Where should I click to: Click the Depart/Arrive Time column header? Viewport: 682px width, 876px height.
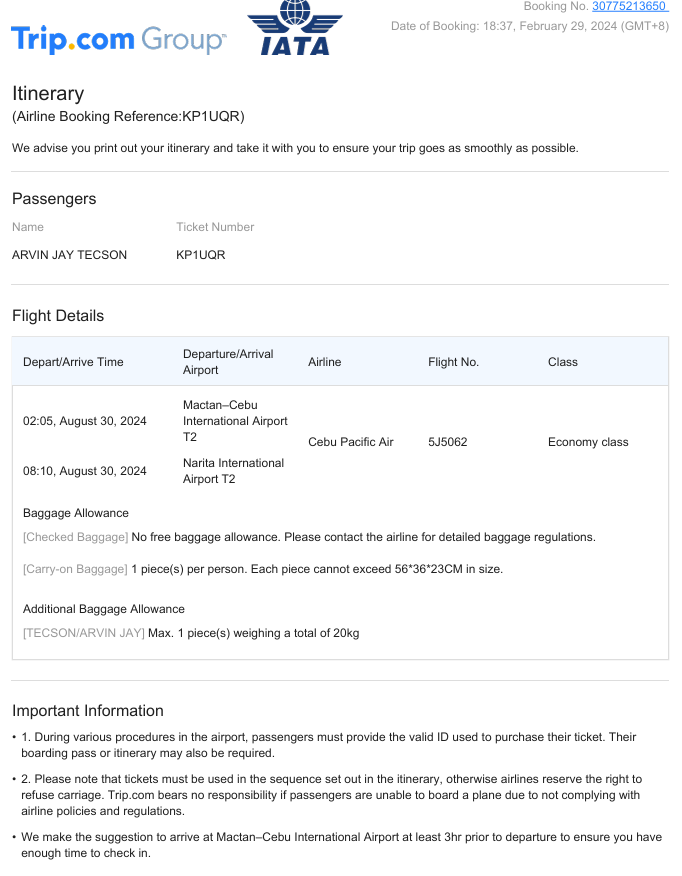click(73, 362)
